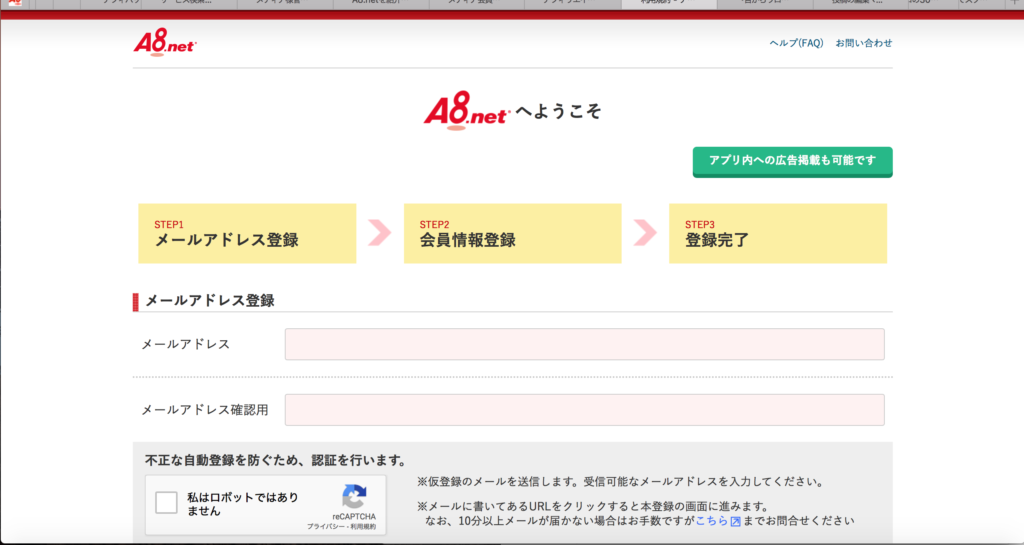Check the 私はロボットではありません checkbox
1024x545 pixels.
coord(167,503)
